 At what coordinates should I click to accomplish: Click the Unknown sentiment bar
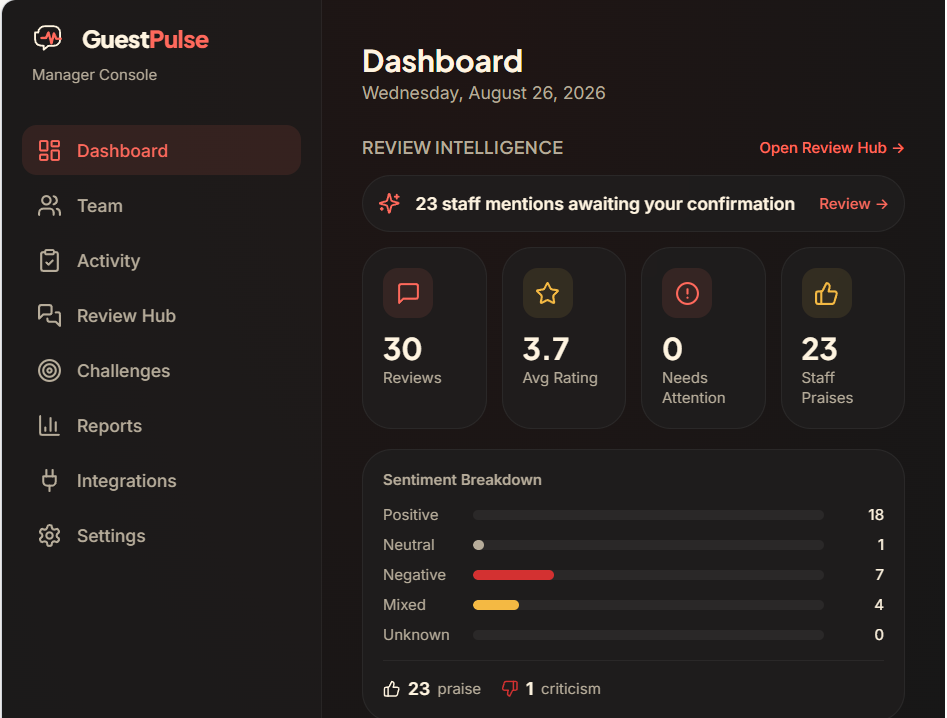tap(648, 635)
